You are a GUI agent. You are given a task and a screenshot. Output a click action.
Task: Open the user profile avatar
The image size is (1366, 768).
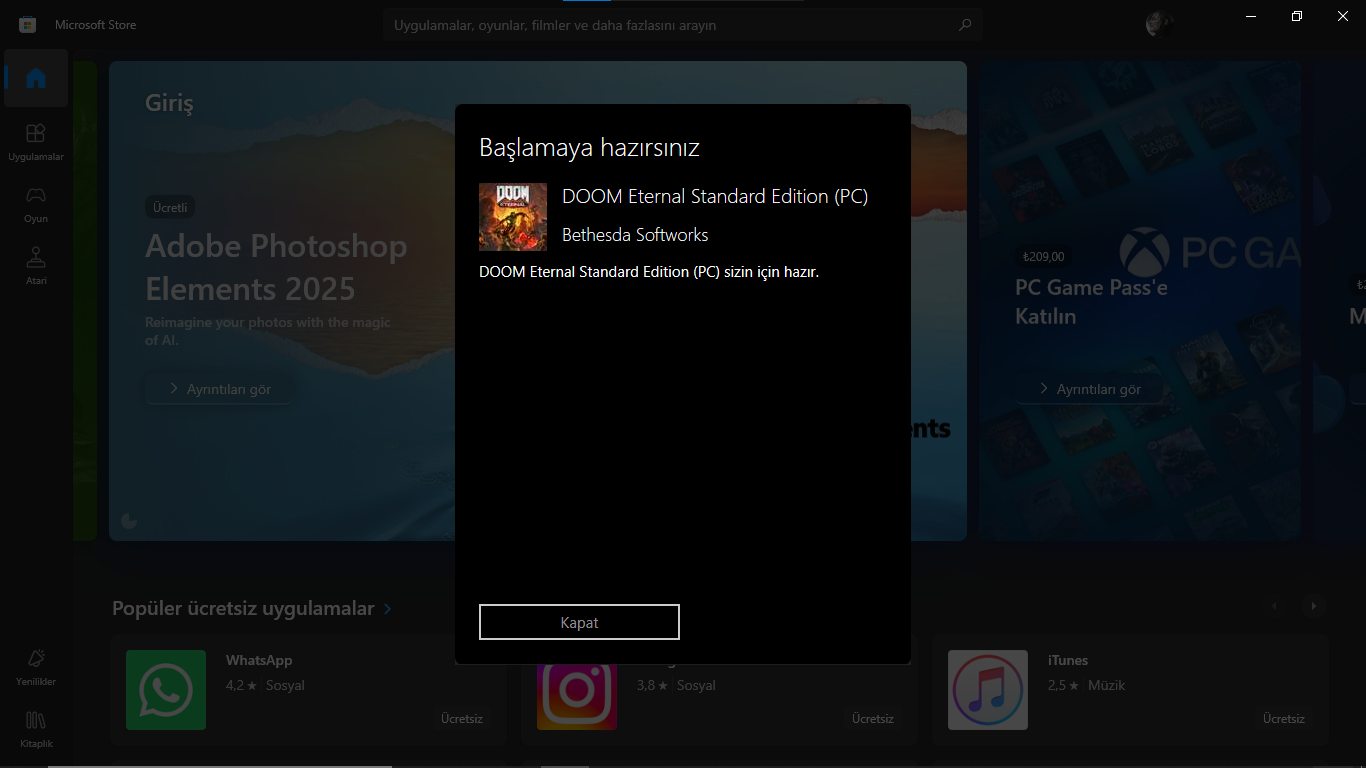pos(1160,24)
